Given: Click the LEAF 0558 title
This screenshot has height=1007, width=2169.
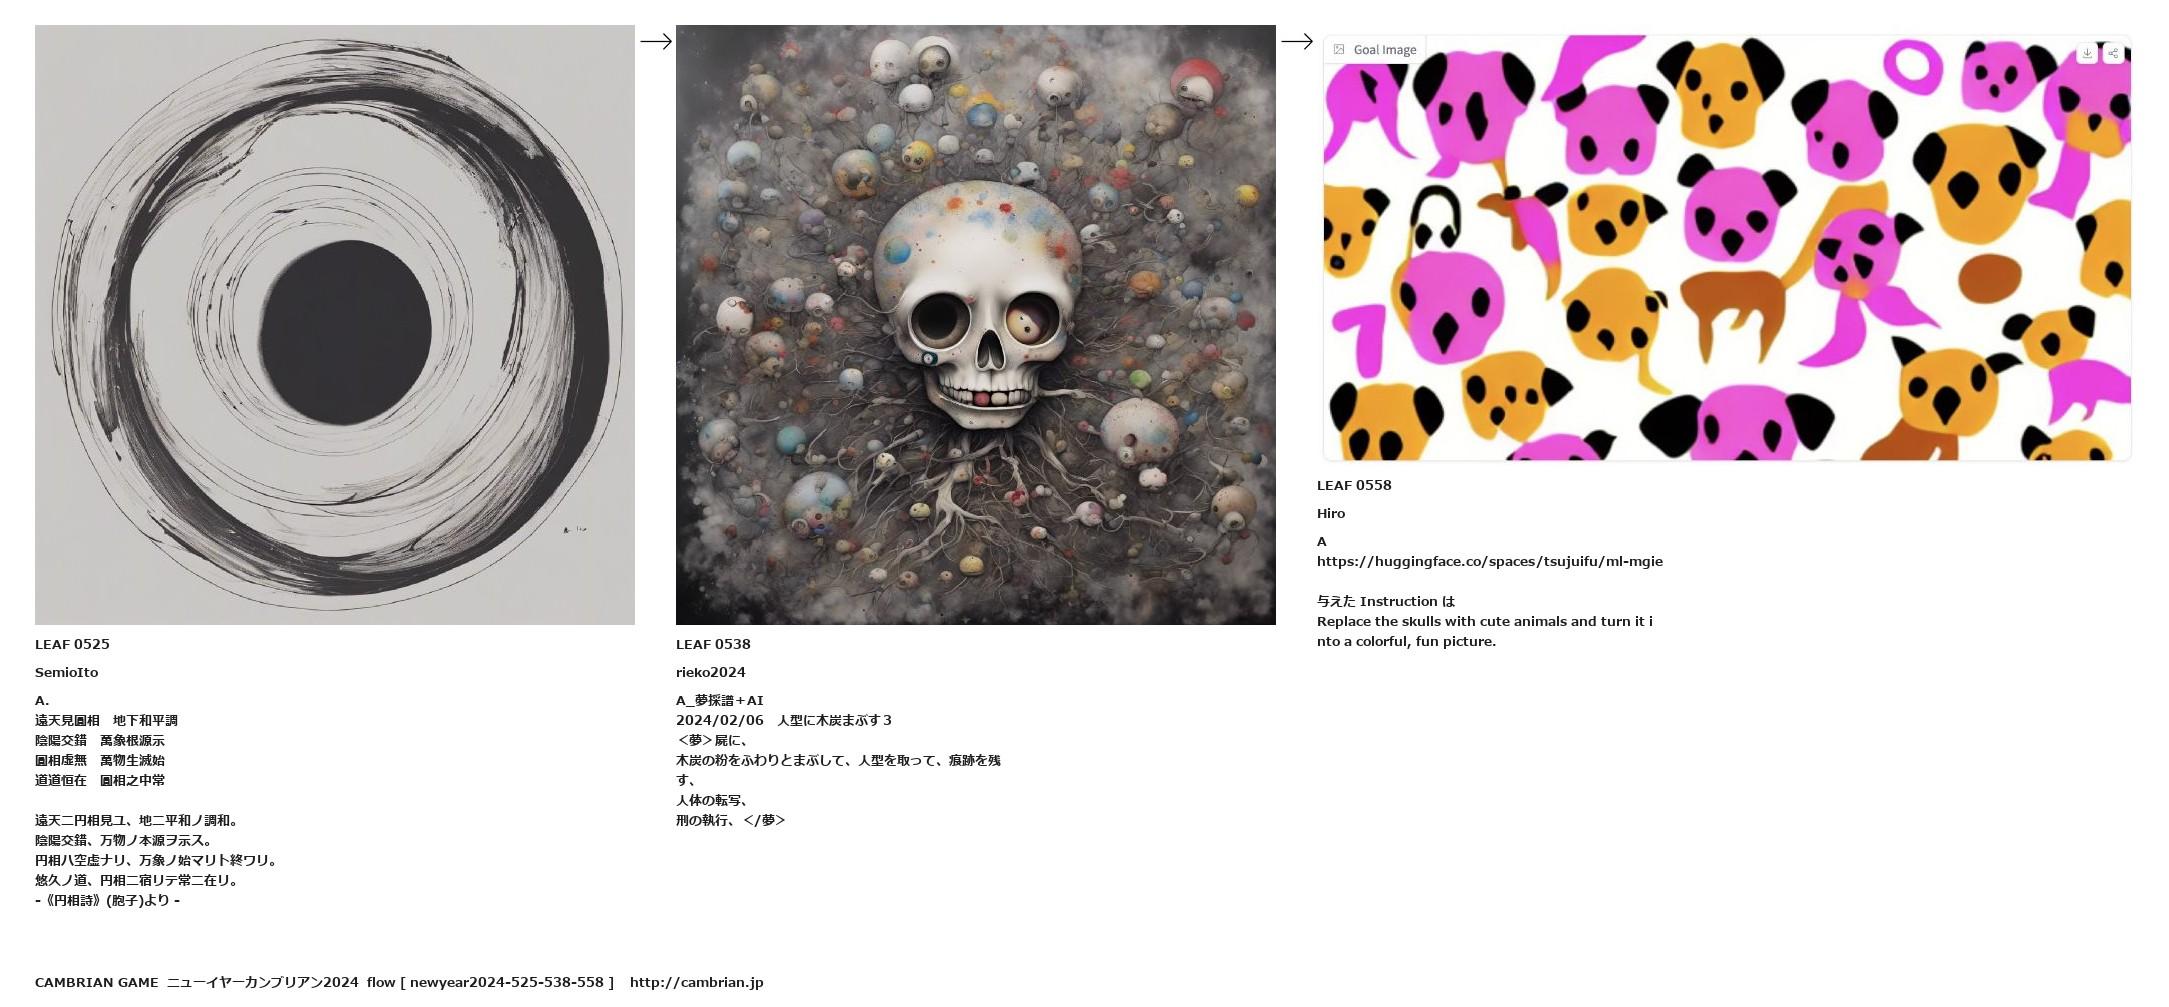Looking at the screenshot, I should coord(1354,485).
